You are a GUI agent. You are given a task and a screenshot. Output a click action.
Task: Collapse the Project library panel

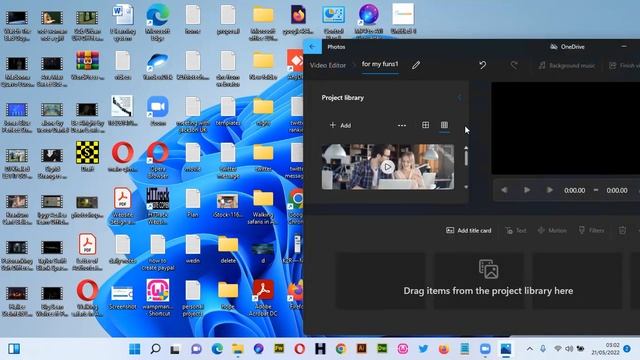click(460, 98)
